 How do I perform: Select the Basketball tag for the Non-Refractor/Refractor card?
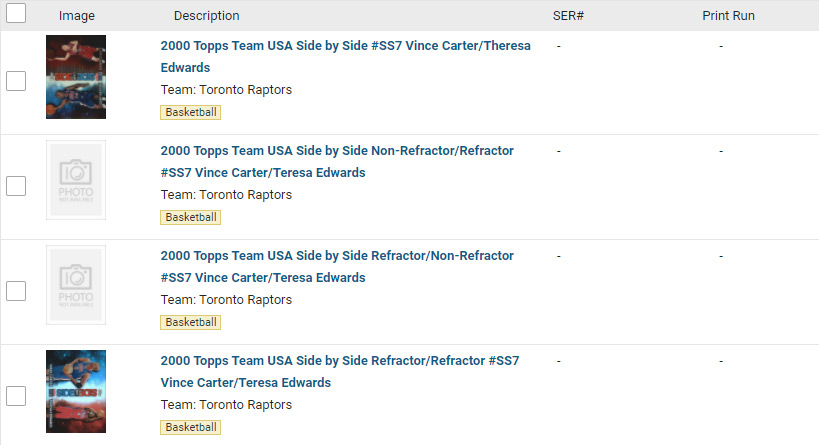point(190,217)
